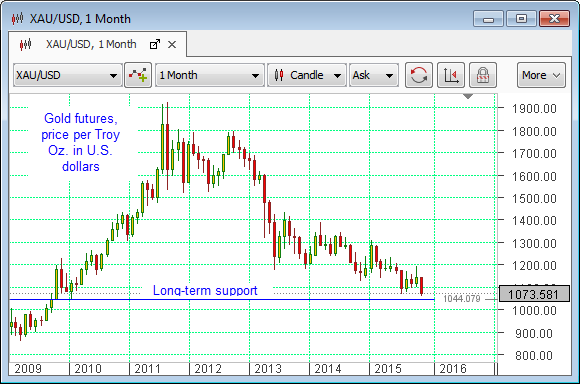Click the 2016 label on the time axis
580x384 pixels.
click(453, 369)
